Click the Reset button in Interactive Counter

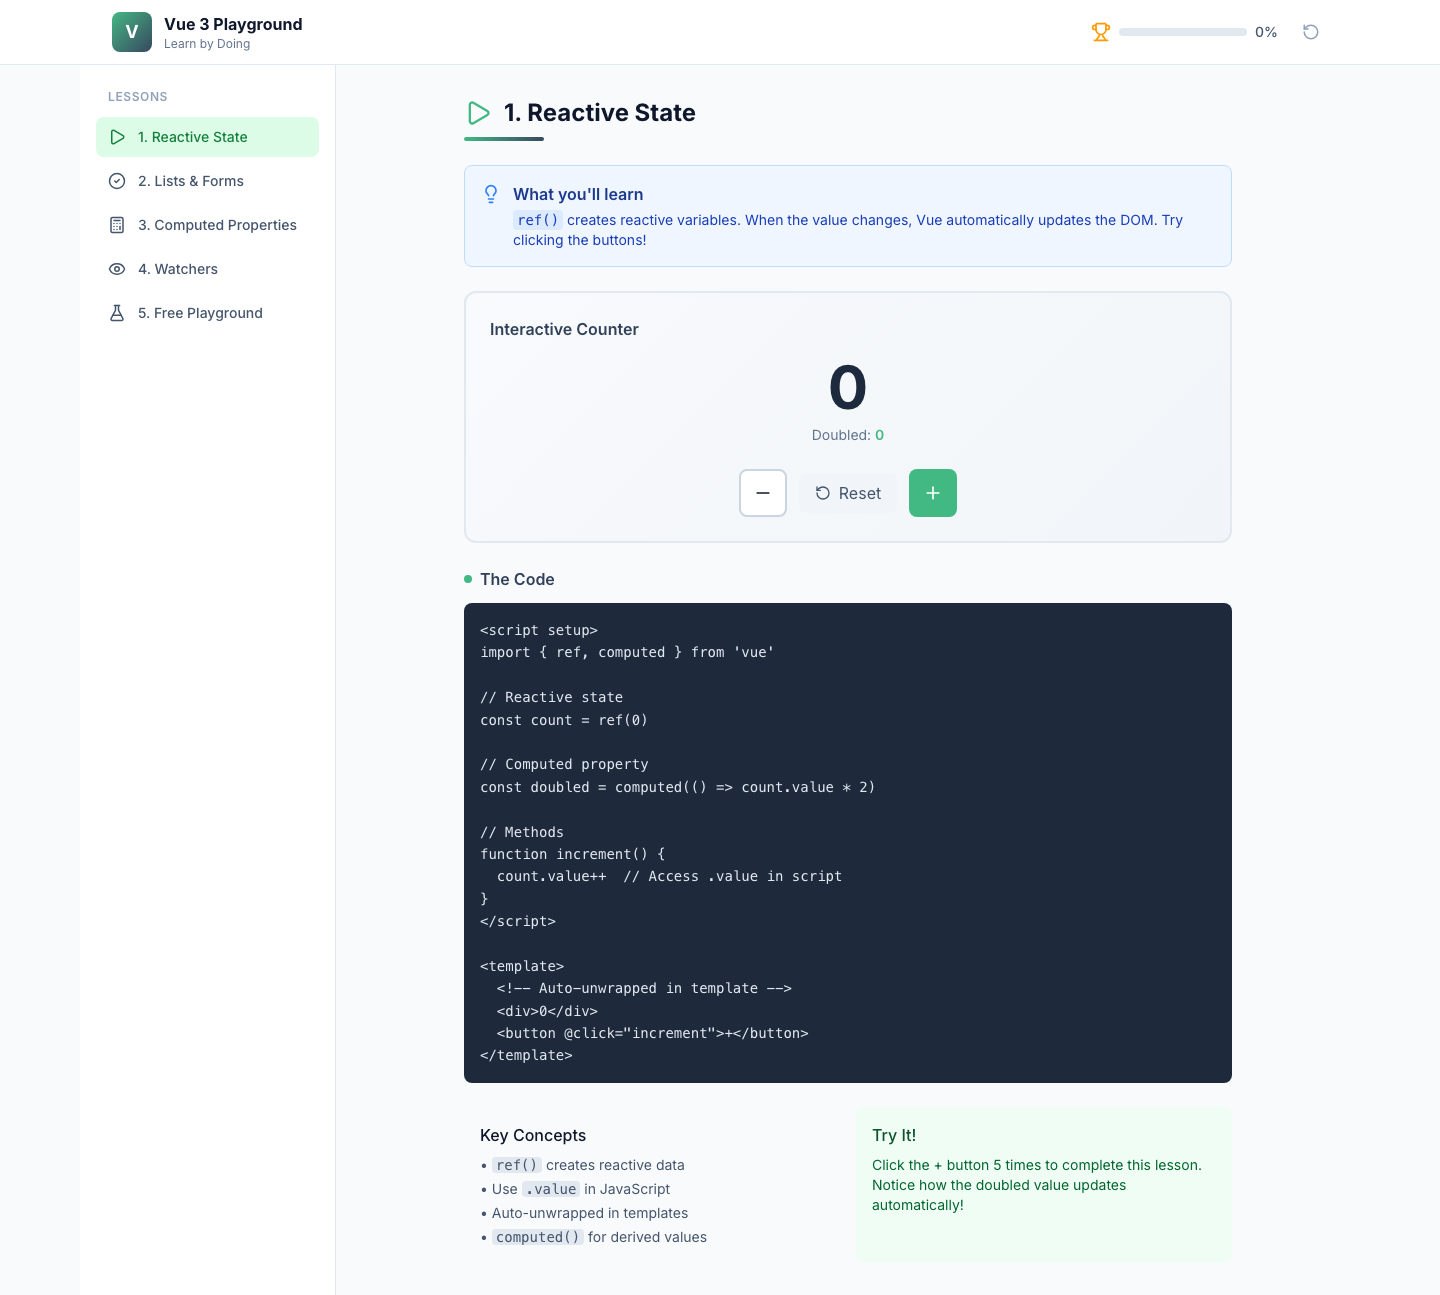848,493
